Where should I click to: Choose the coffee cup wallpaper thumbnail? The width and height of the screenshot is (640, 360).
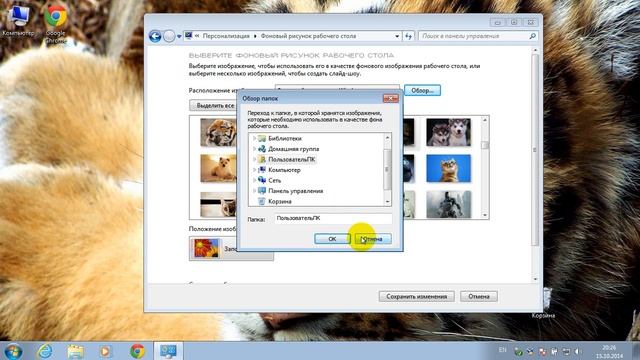[x=218, y=204]
